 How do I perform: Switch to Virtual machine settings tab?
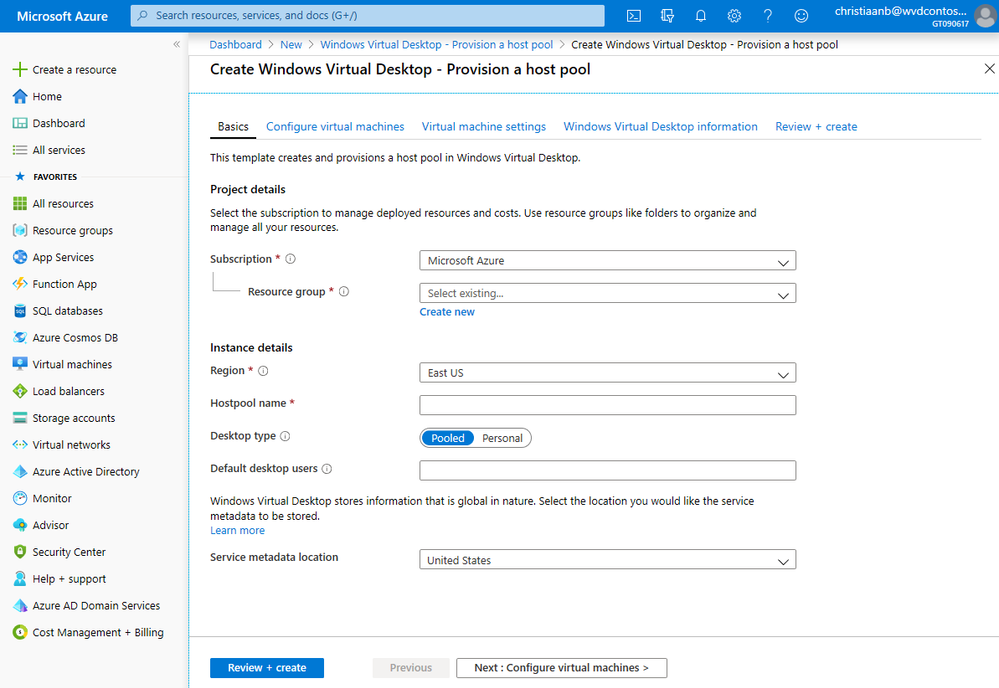pyautogui.click(x=484, y=126)
